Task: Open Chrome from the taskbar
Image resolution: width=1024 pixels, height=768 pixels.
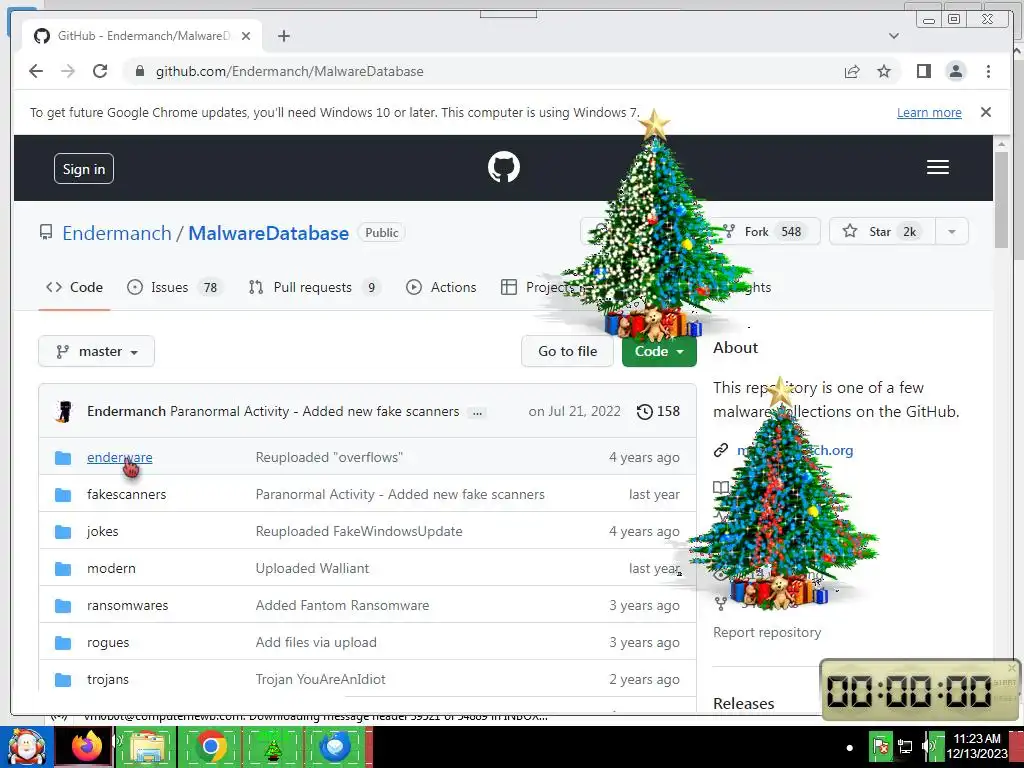Action: [210, 746]
